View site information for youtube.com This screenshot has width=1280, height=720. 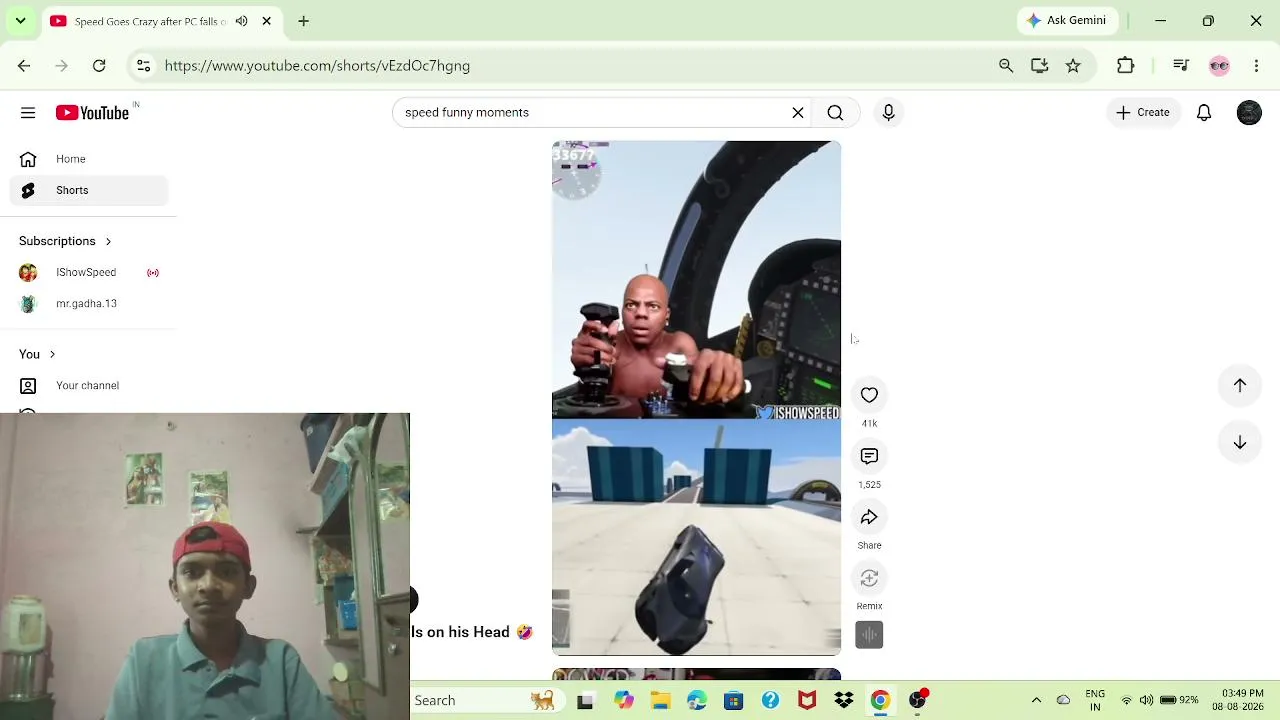click(x=144, y=66)
